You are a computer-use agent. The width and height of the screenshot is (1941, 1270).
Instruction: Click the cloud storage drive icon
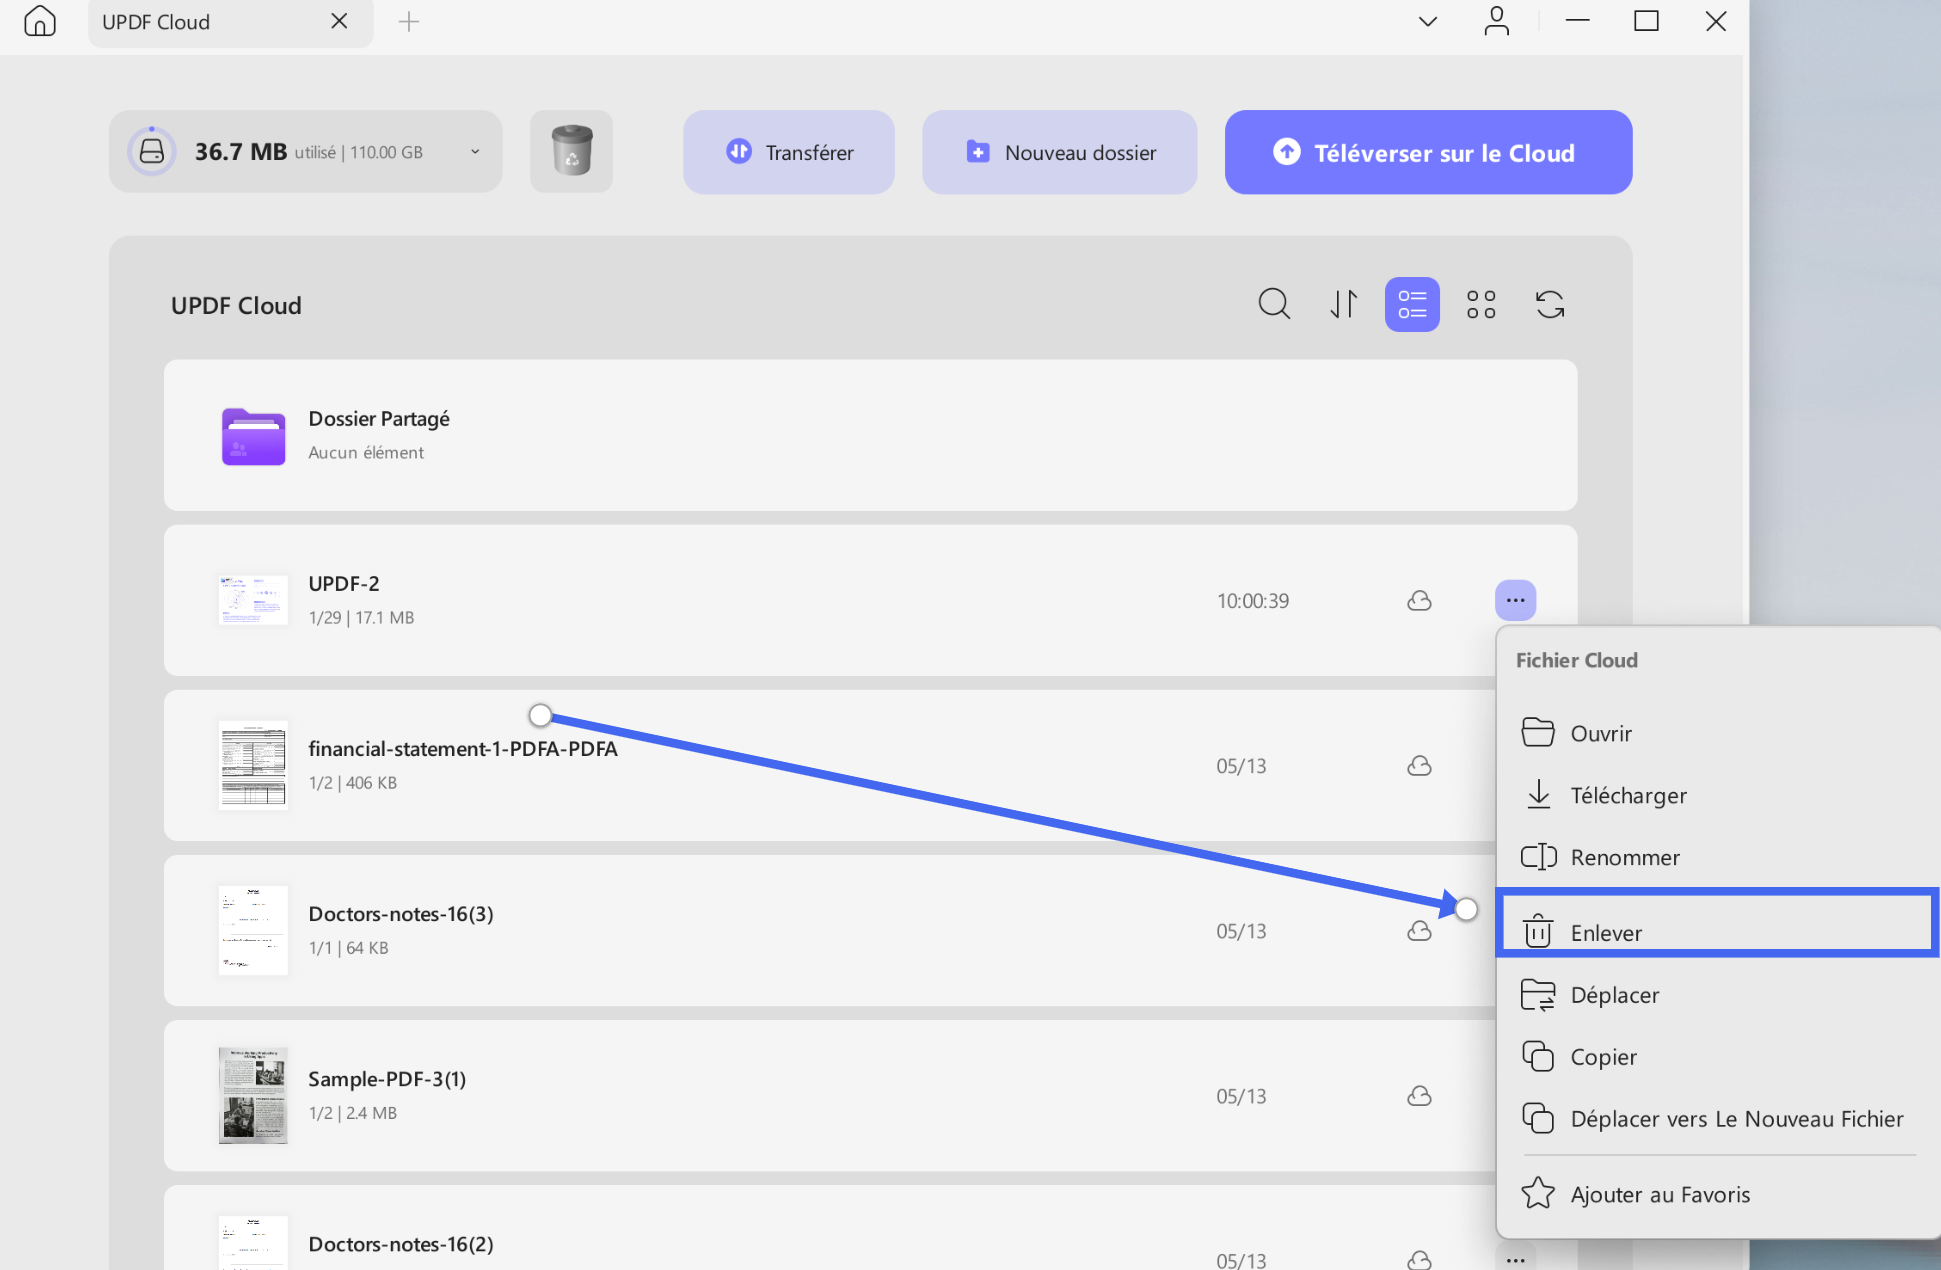152,151
